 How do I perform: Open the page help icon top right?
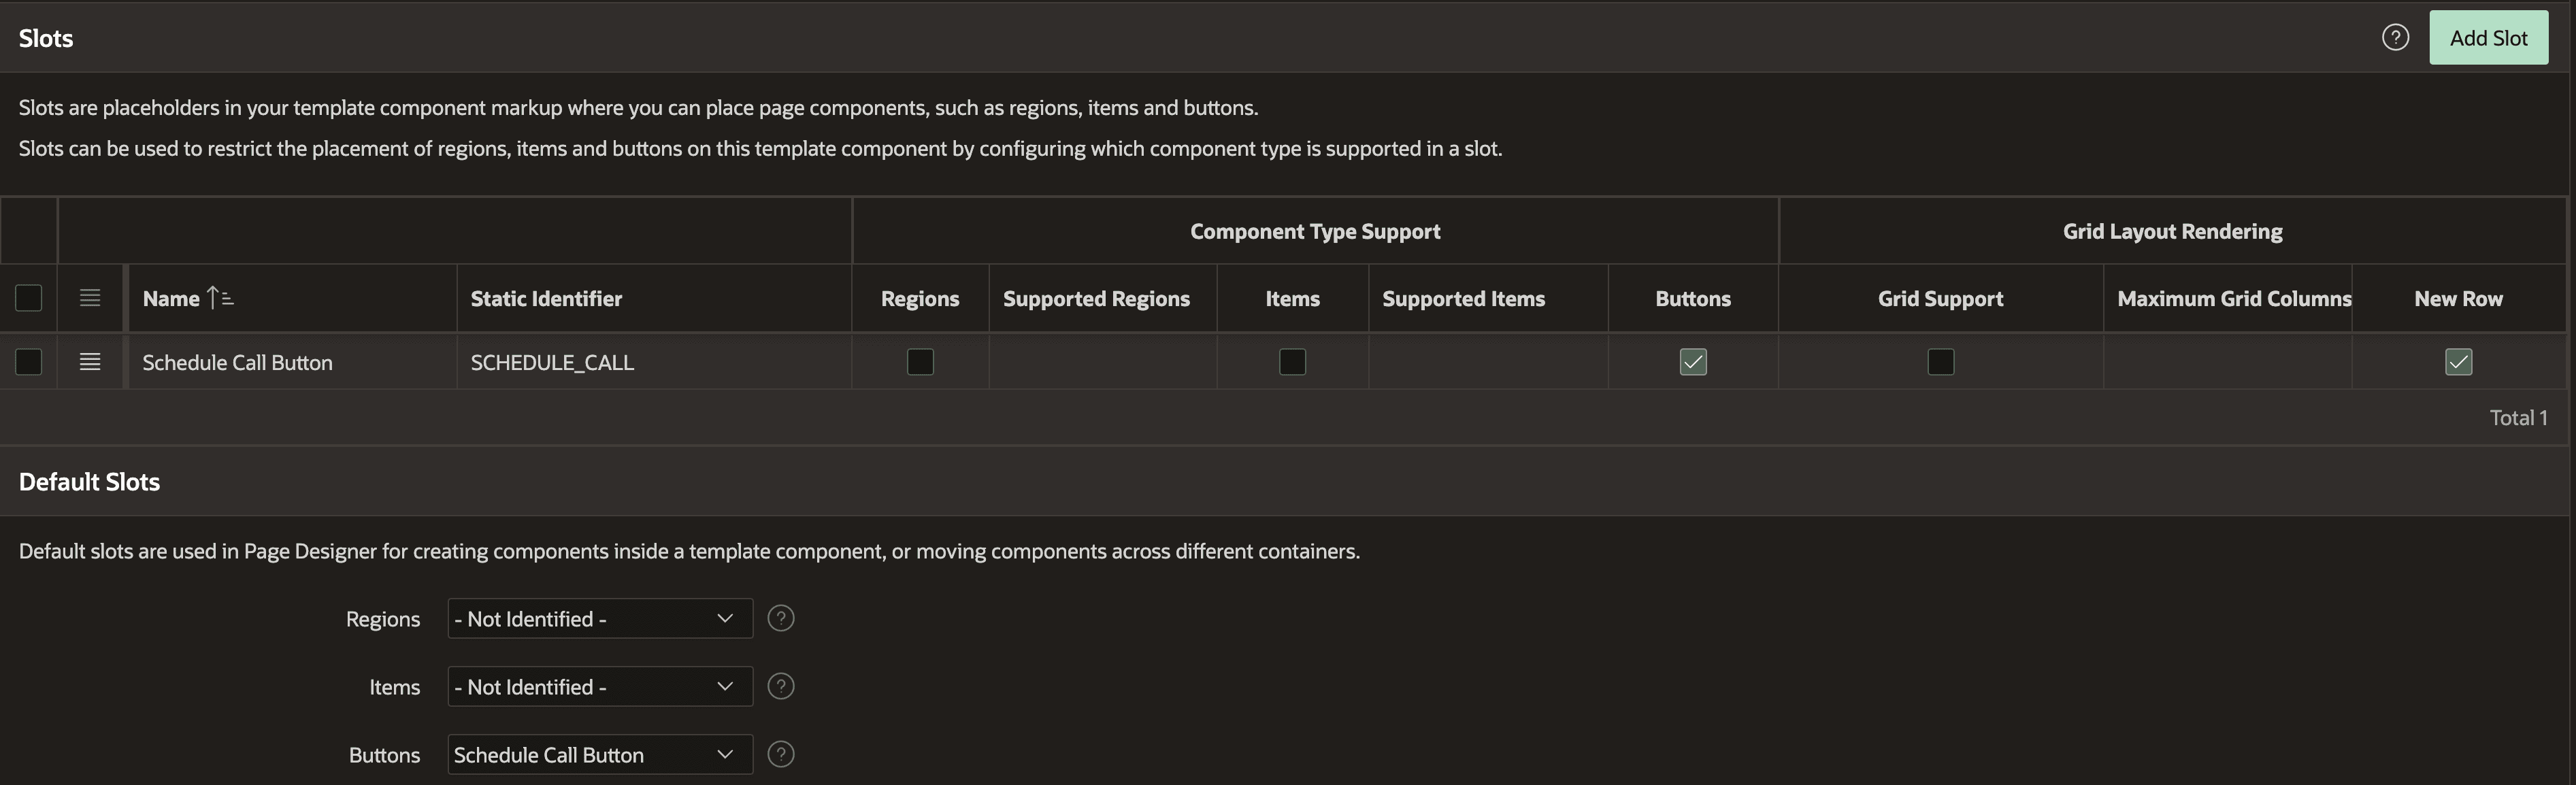[2396, 37]
